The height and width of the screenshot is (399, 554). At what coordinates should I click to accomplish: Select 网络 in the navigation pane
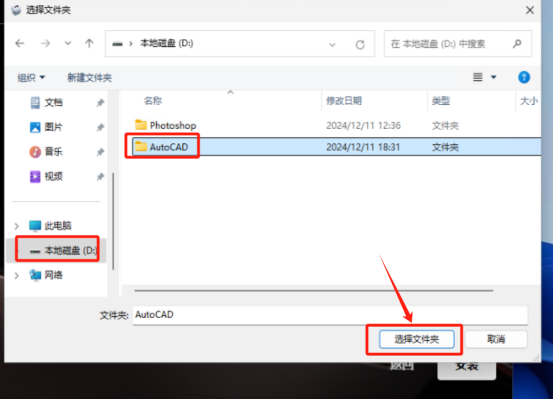46,275
